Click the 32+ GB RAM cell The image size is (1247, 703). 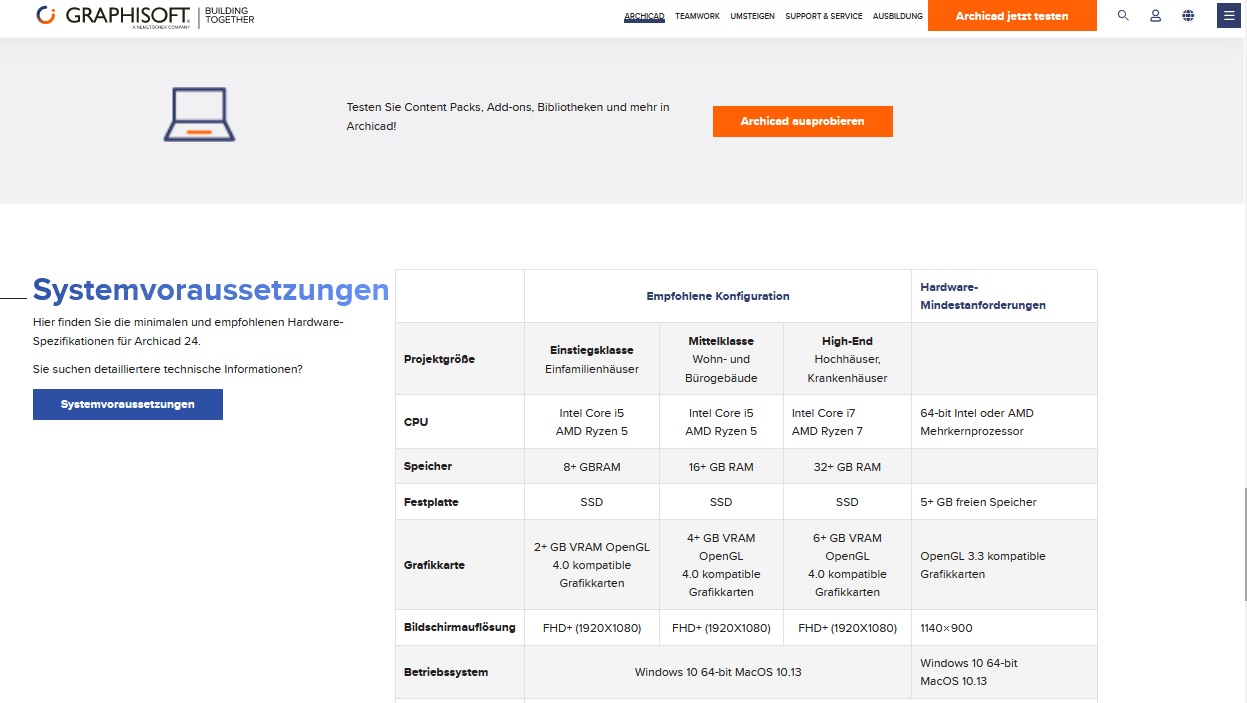pyautogui.click(x=847, y=466)
